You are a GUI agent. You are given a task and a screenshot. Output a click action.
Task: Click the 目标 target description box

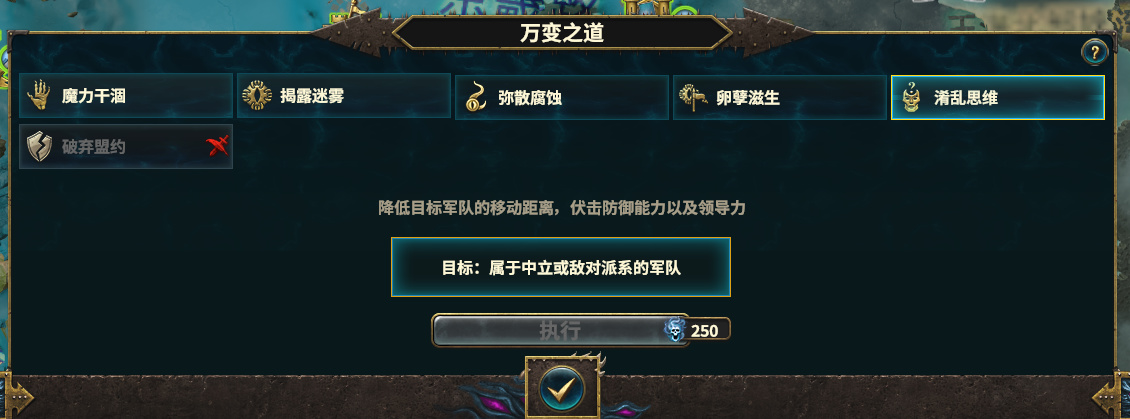tap(561, 267)
